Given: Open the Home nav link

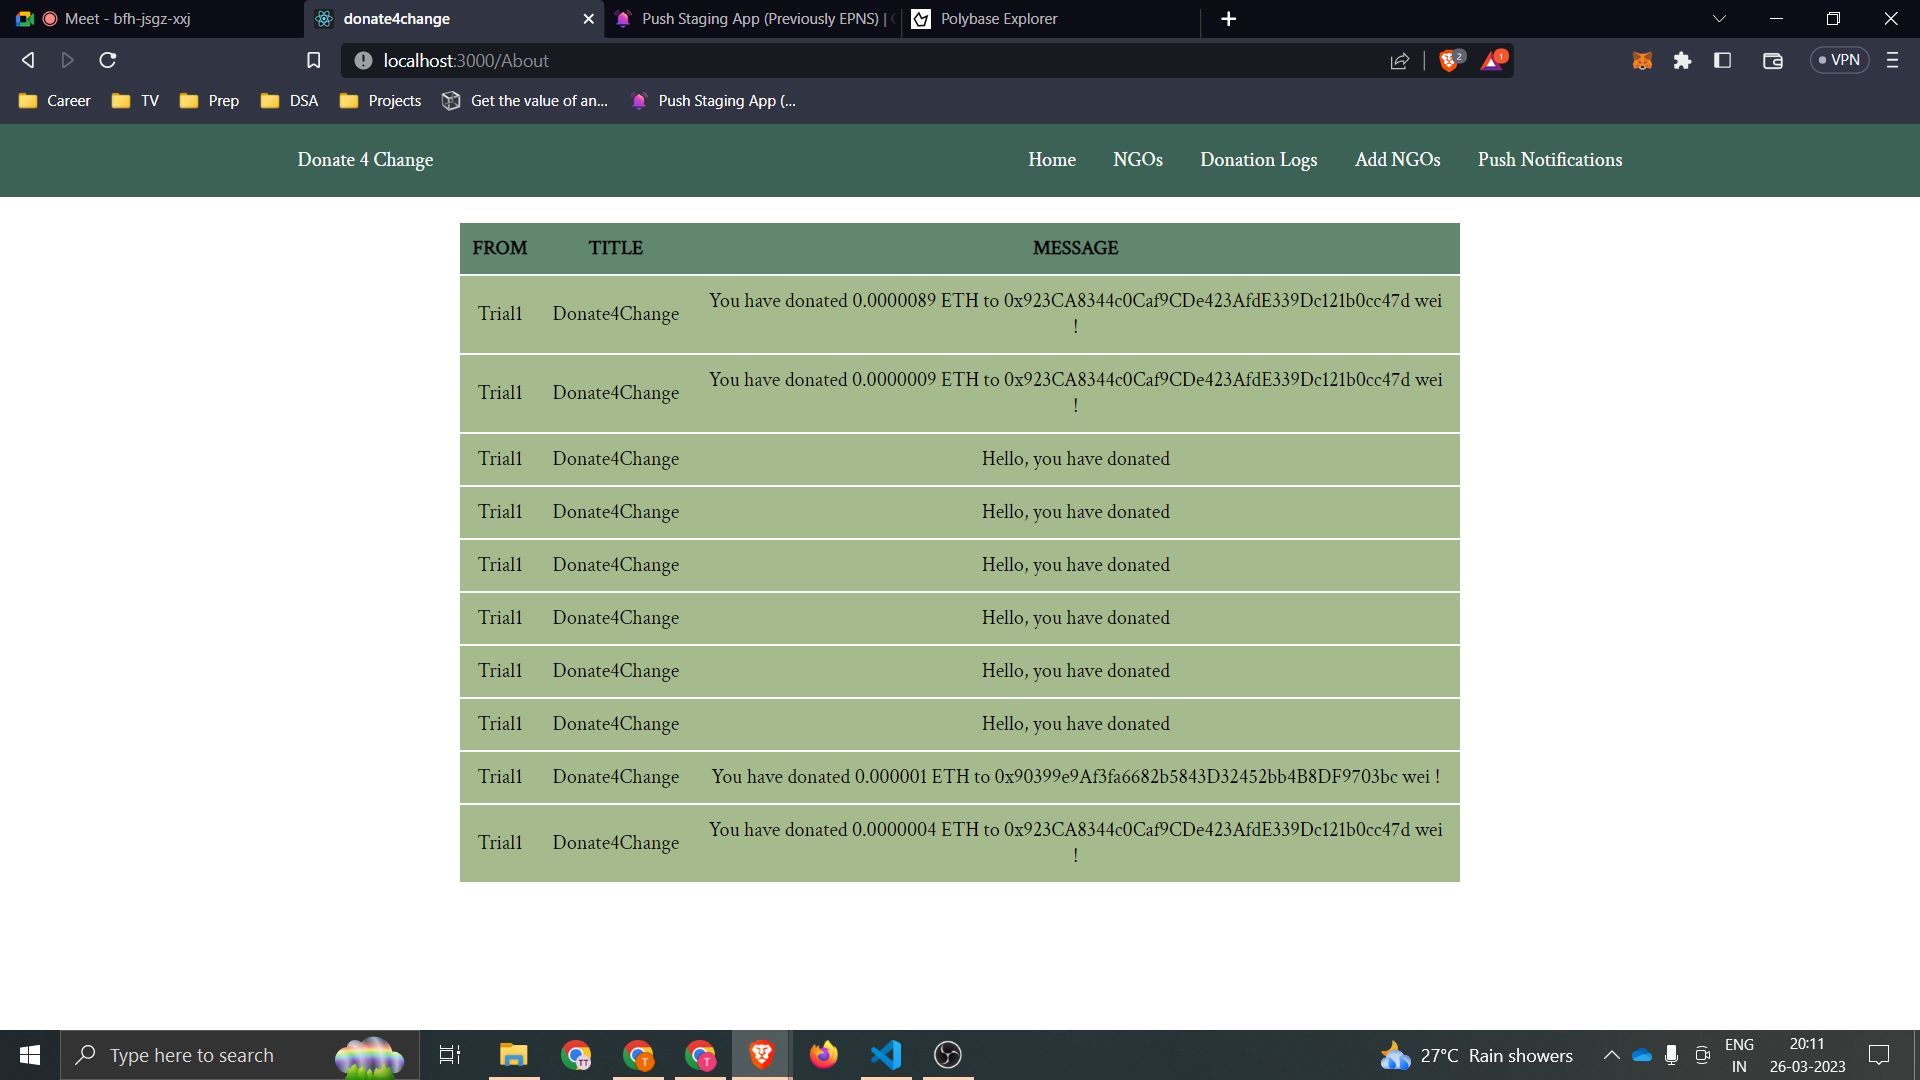Looking at the screenshot, I should pyautogui.click(x=1052, y=160).
